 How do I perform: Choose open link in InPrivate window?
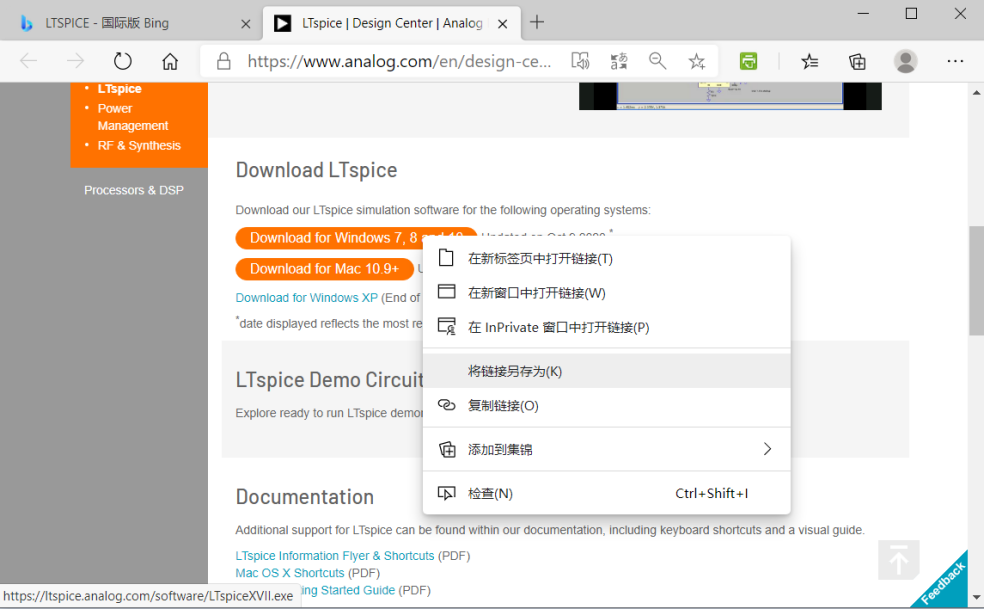pos(606,327)
